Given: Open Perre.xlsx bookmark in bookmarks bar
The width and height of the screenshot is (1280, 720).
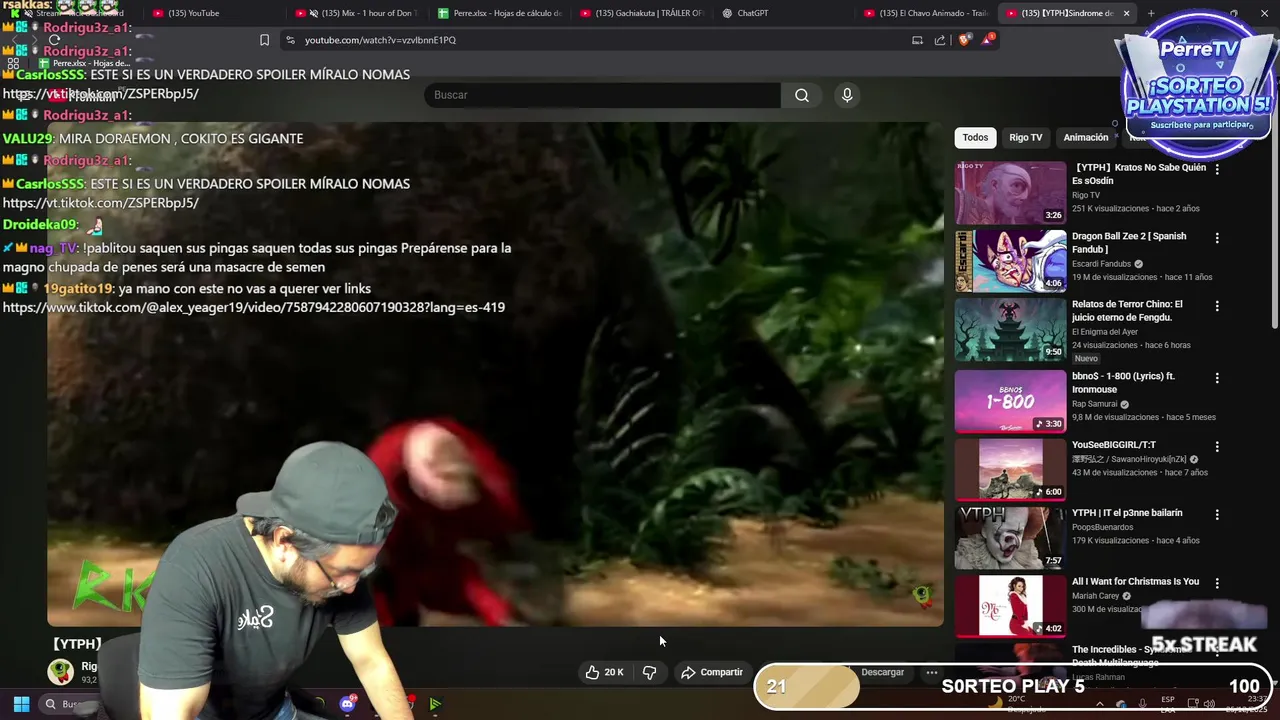Looking at the screenshot, I should click(85, 63).
